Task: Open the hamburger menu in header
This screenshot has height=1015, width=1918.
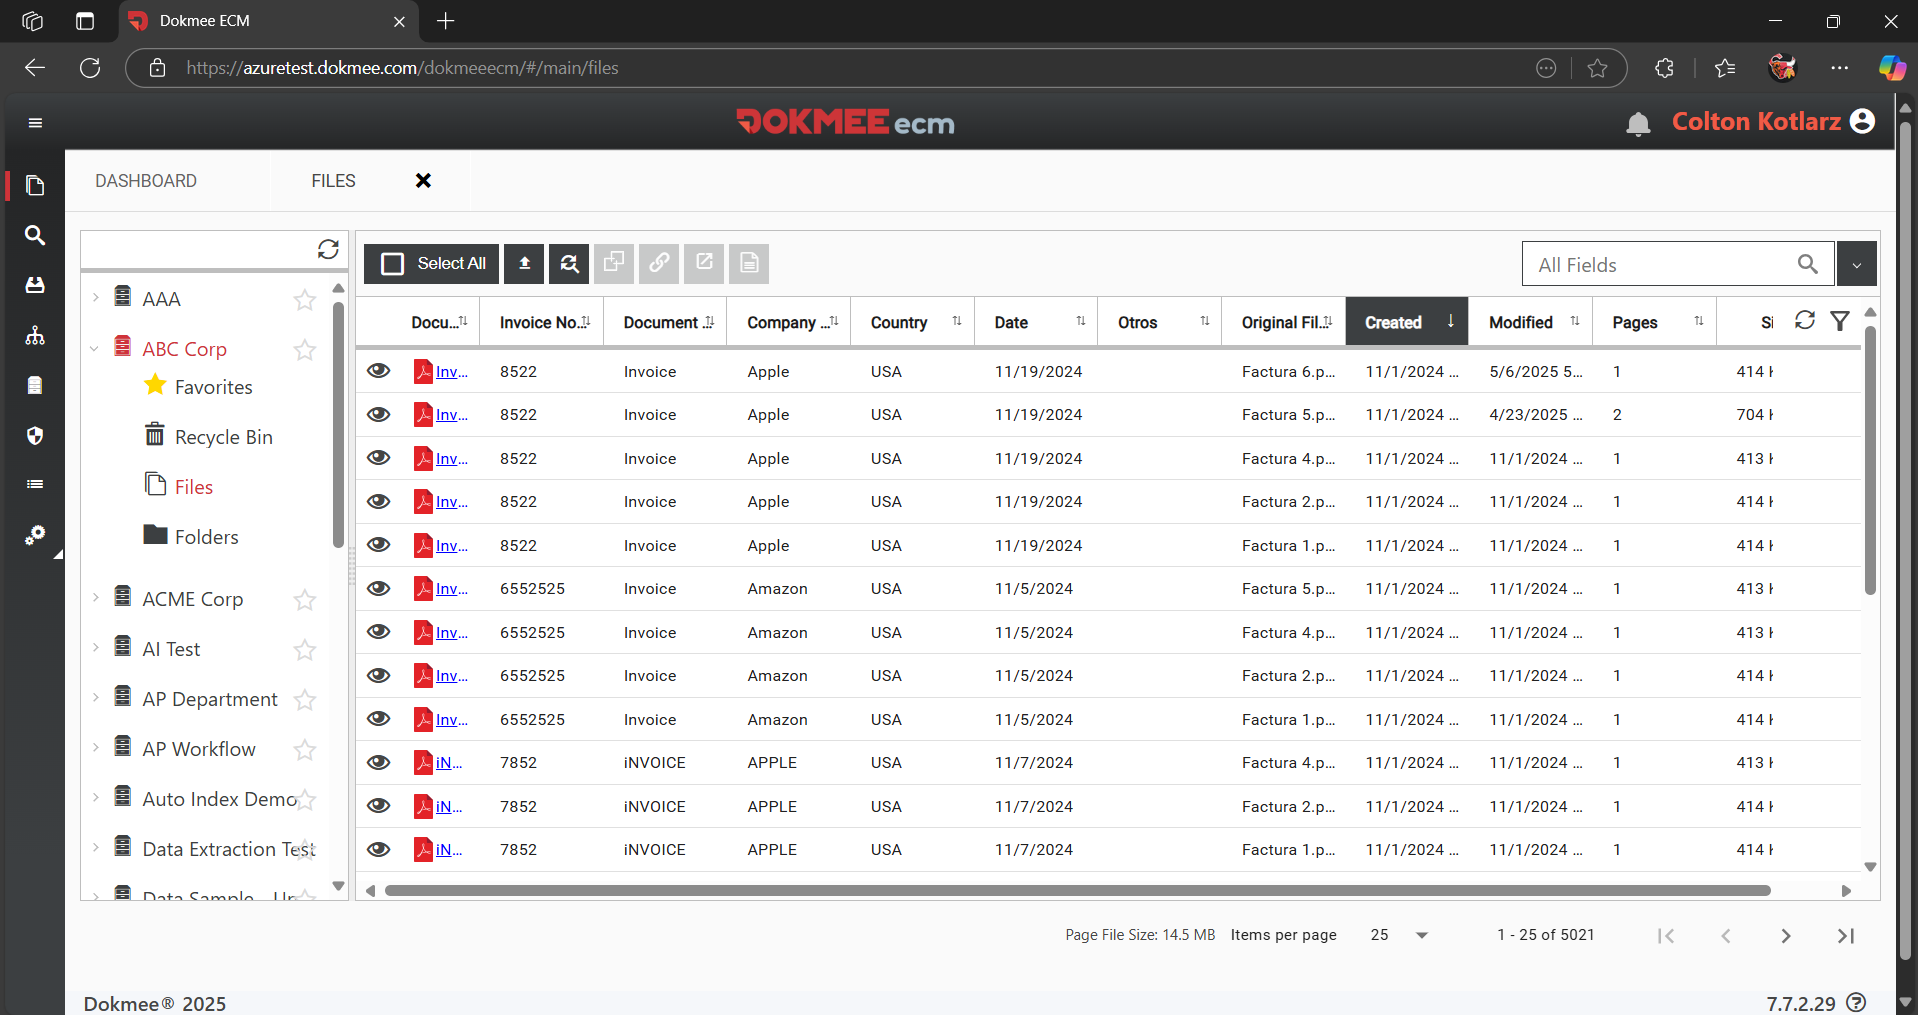Action: pyautogui.click(x=35, y=123)
